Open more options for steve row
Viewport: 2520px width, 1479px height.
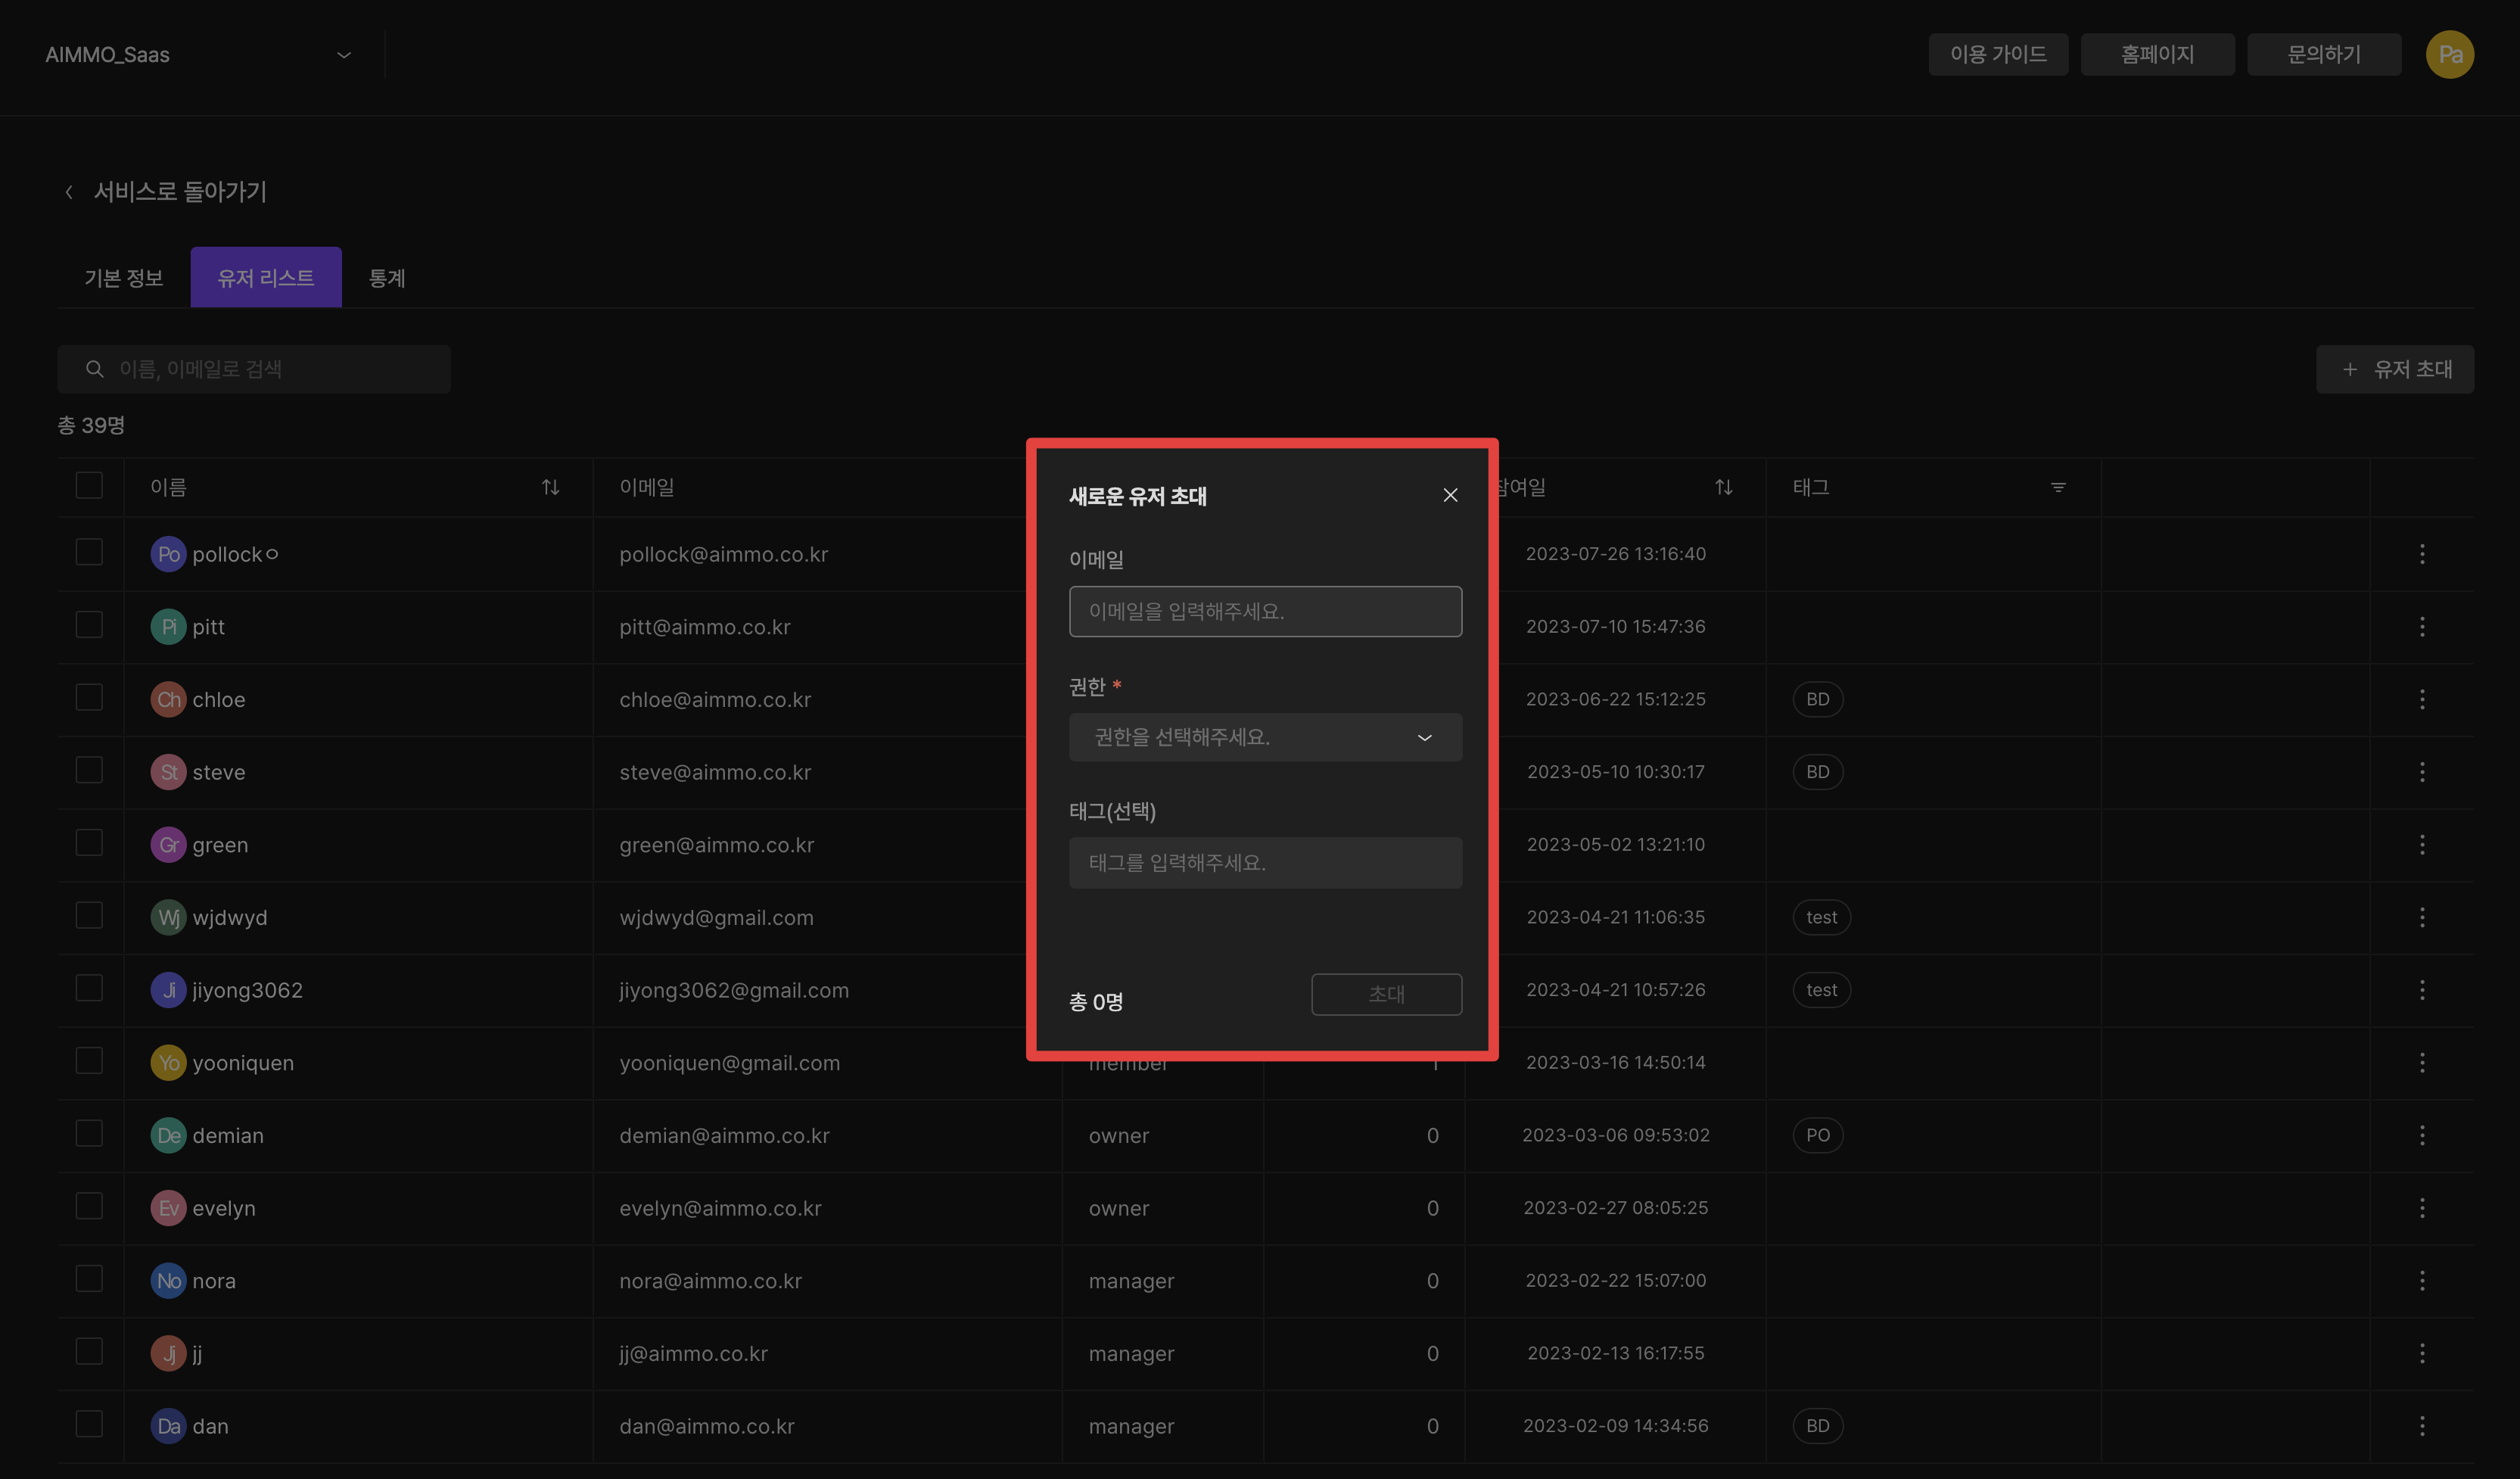point(2422,772)
